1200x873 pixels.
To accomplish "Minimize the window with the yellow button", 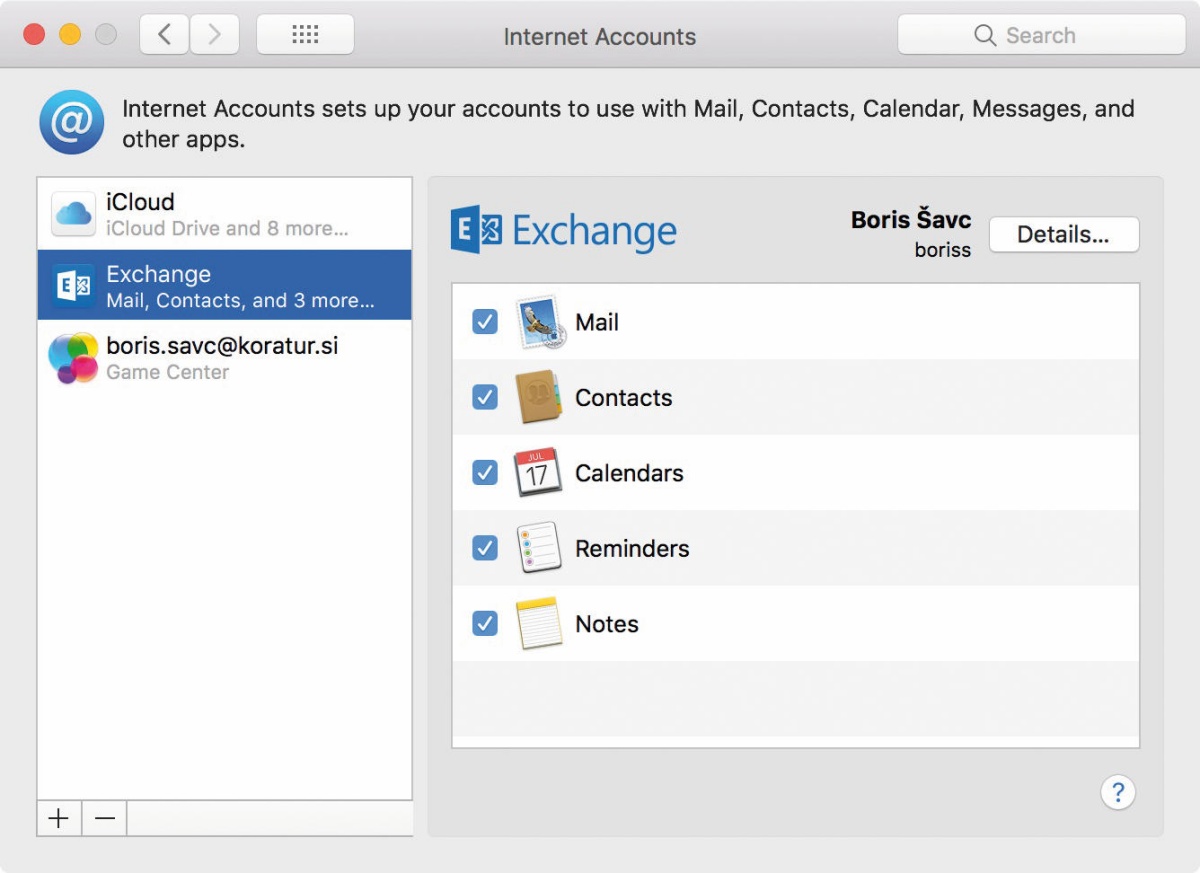I will (70, 35).
